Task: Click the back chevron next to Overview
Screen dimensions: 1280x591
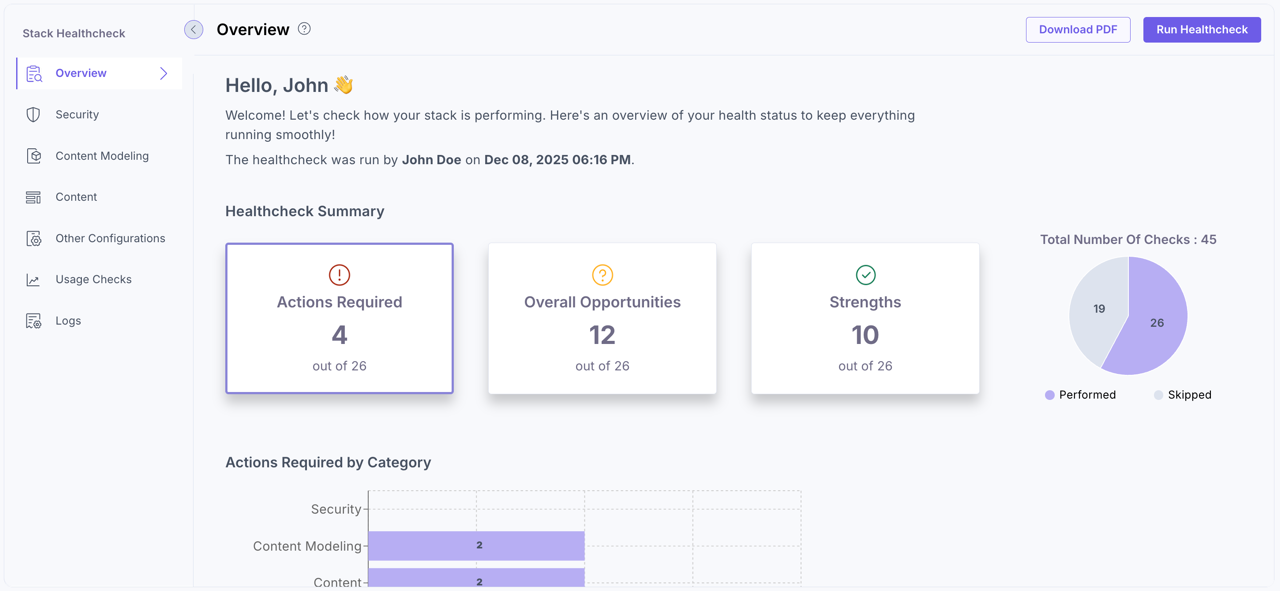Action: tap(193, 29)
